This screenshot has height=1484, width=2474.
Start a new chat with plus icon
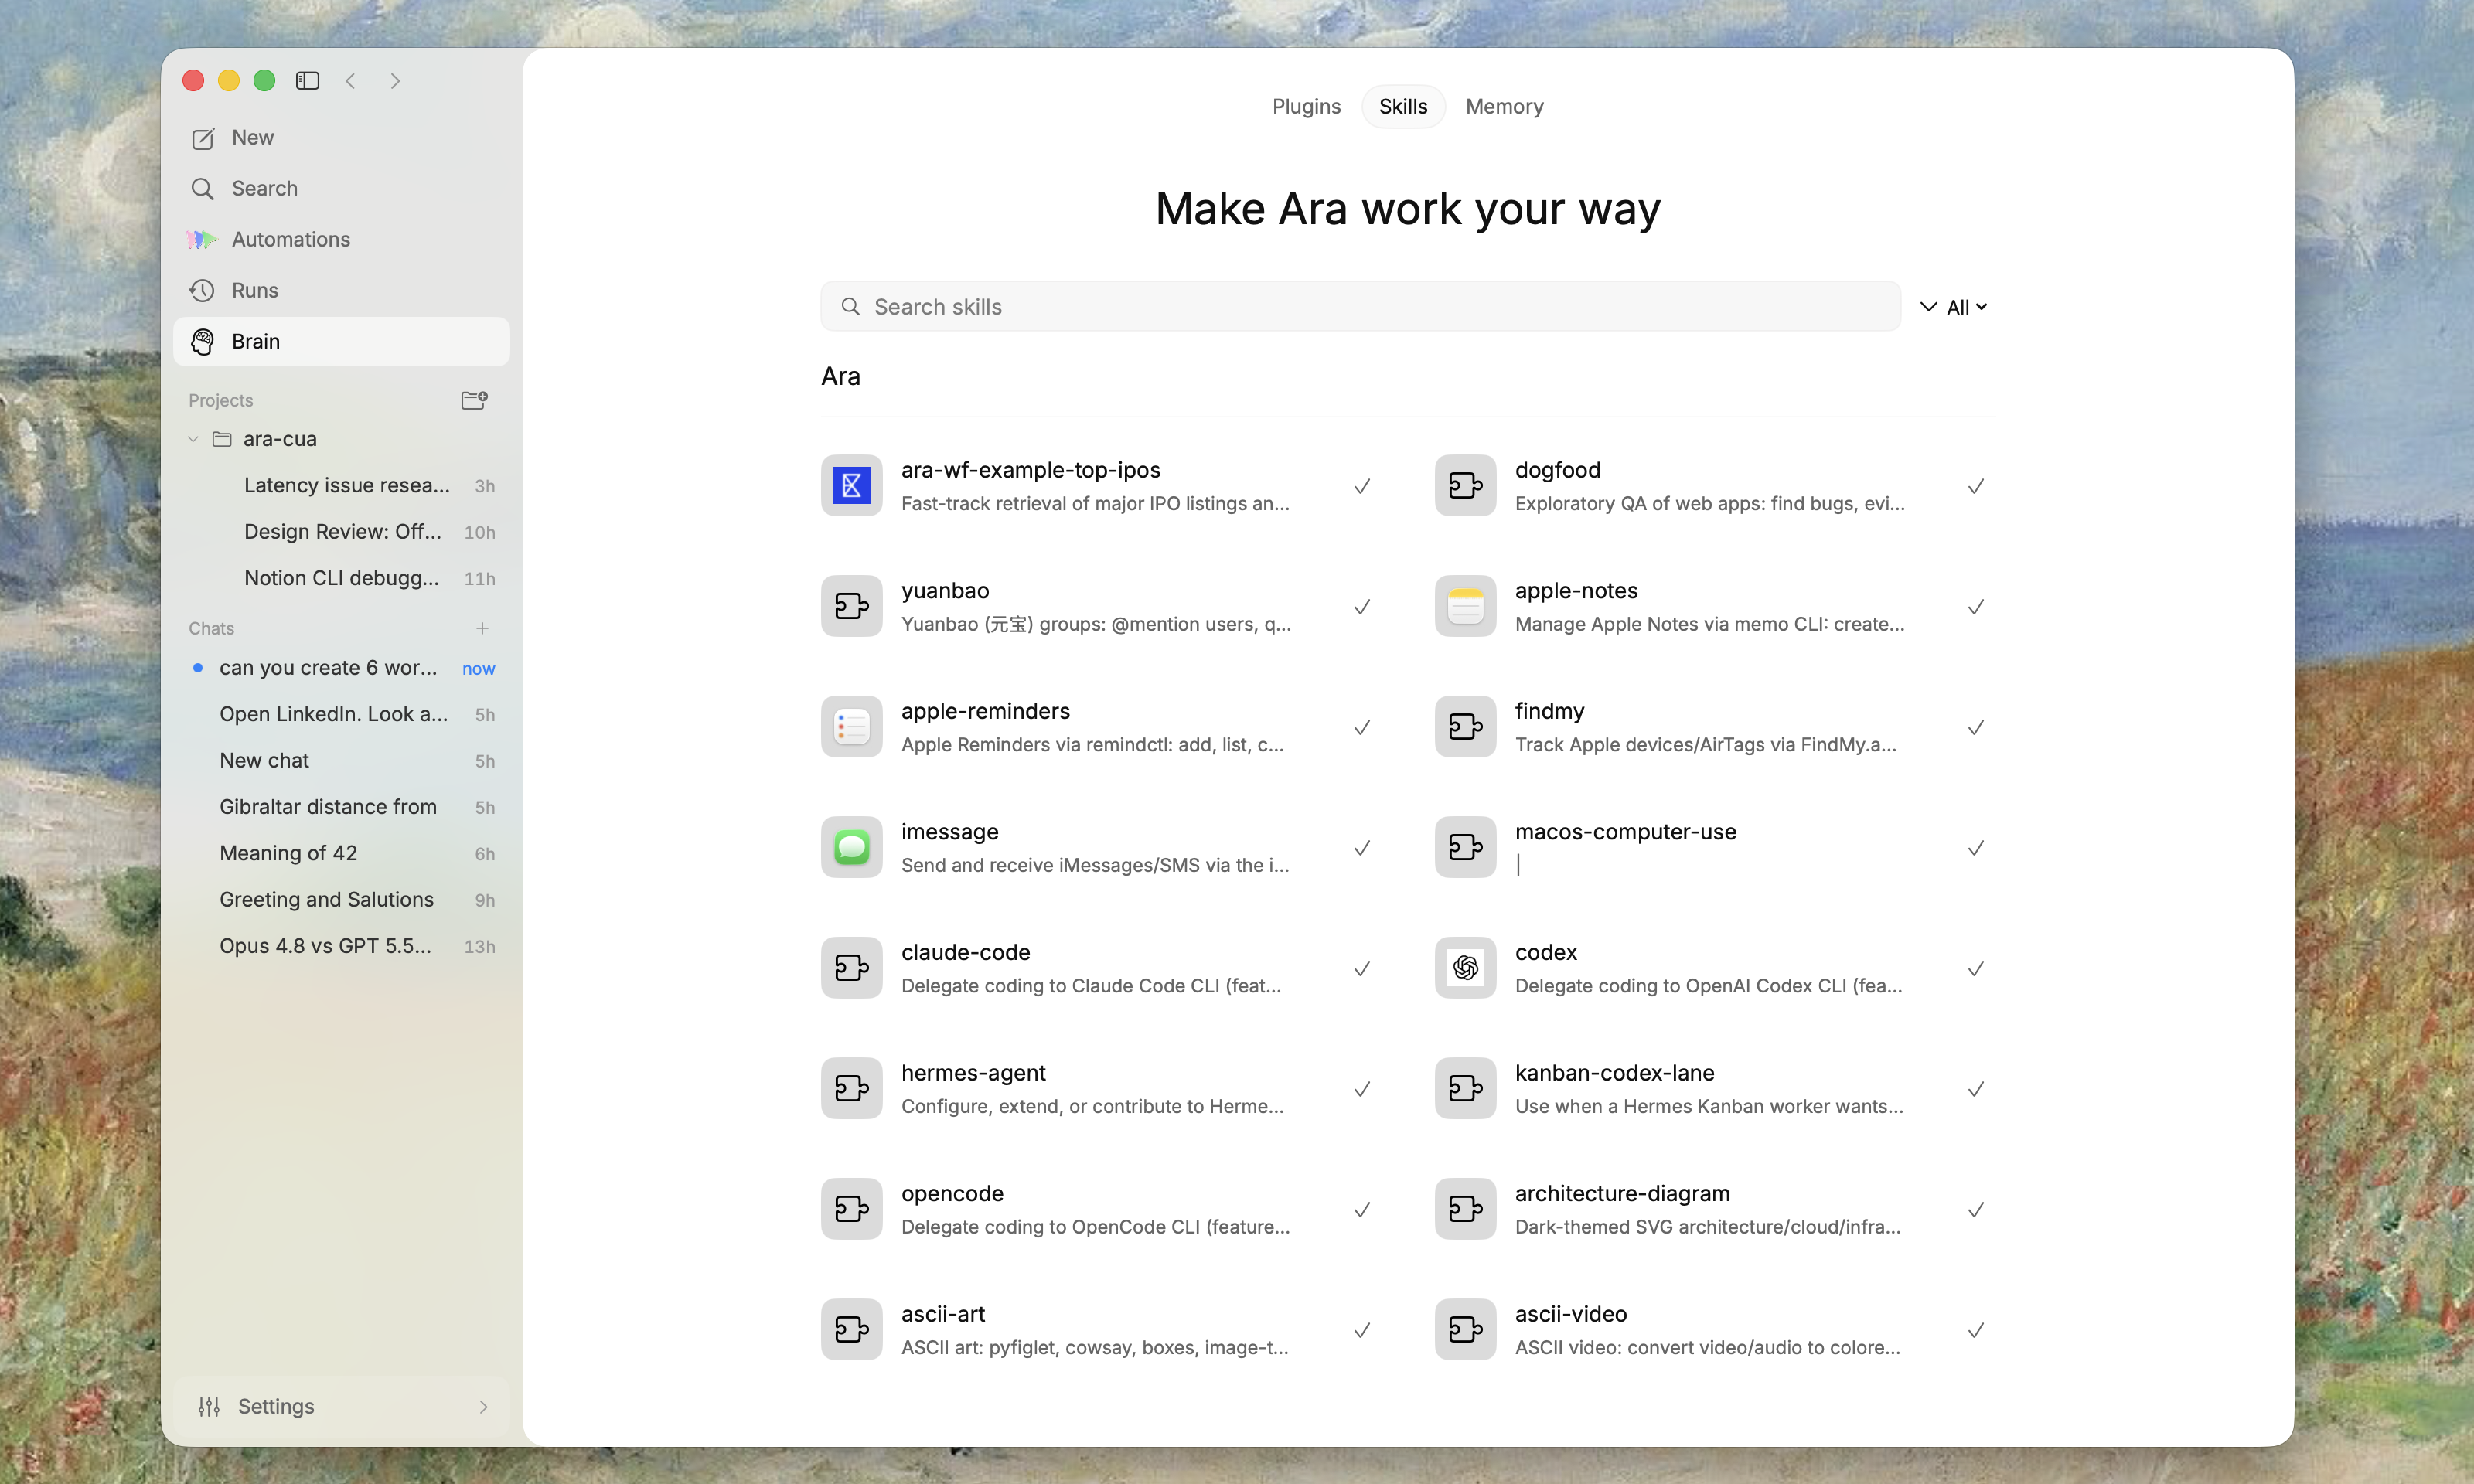click(x=482, y=628)
